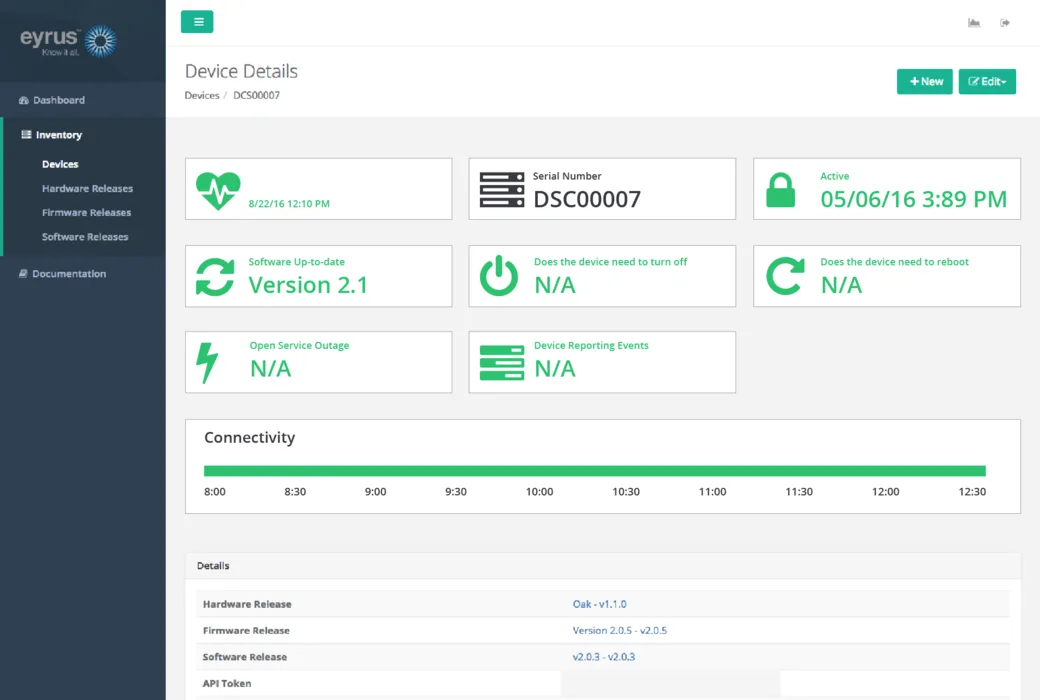Click the DSC00007 serial number value

pyautogui.click(x=587, y=199)
